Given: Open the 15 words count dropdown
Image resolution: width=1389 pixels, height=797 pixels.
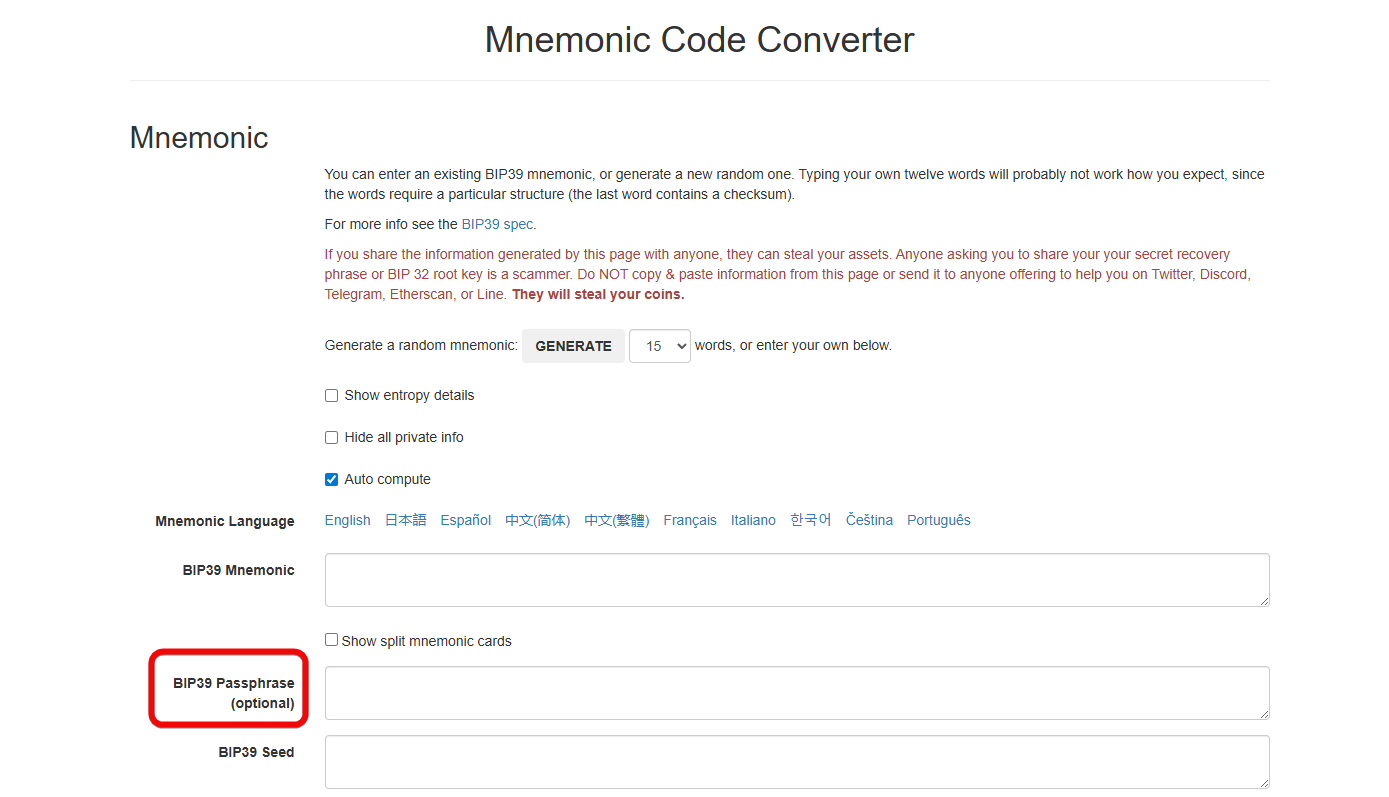Looking at the screenshot, I should 659,346.
